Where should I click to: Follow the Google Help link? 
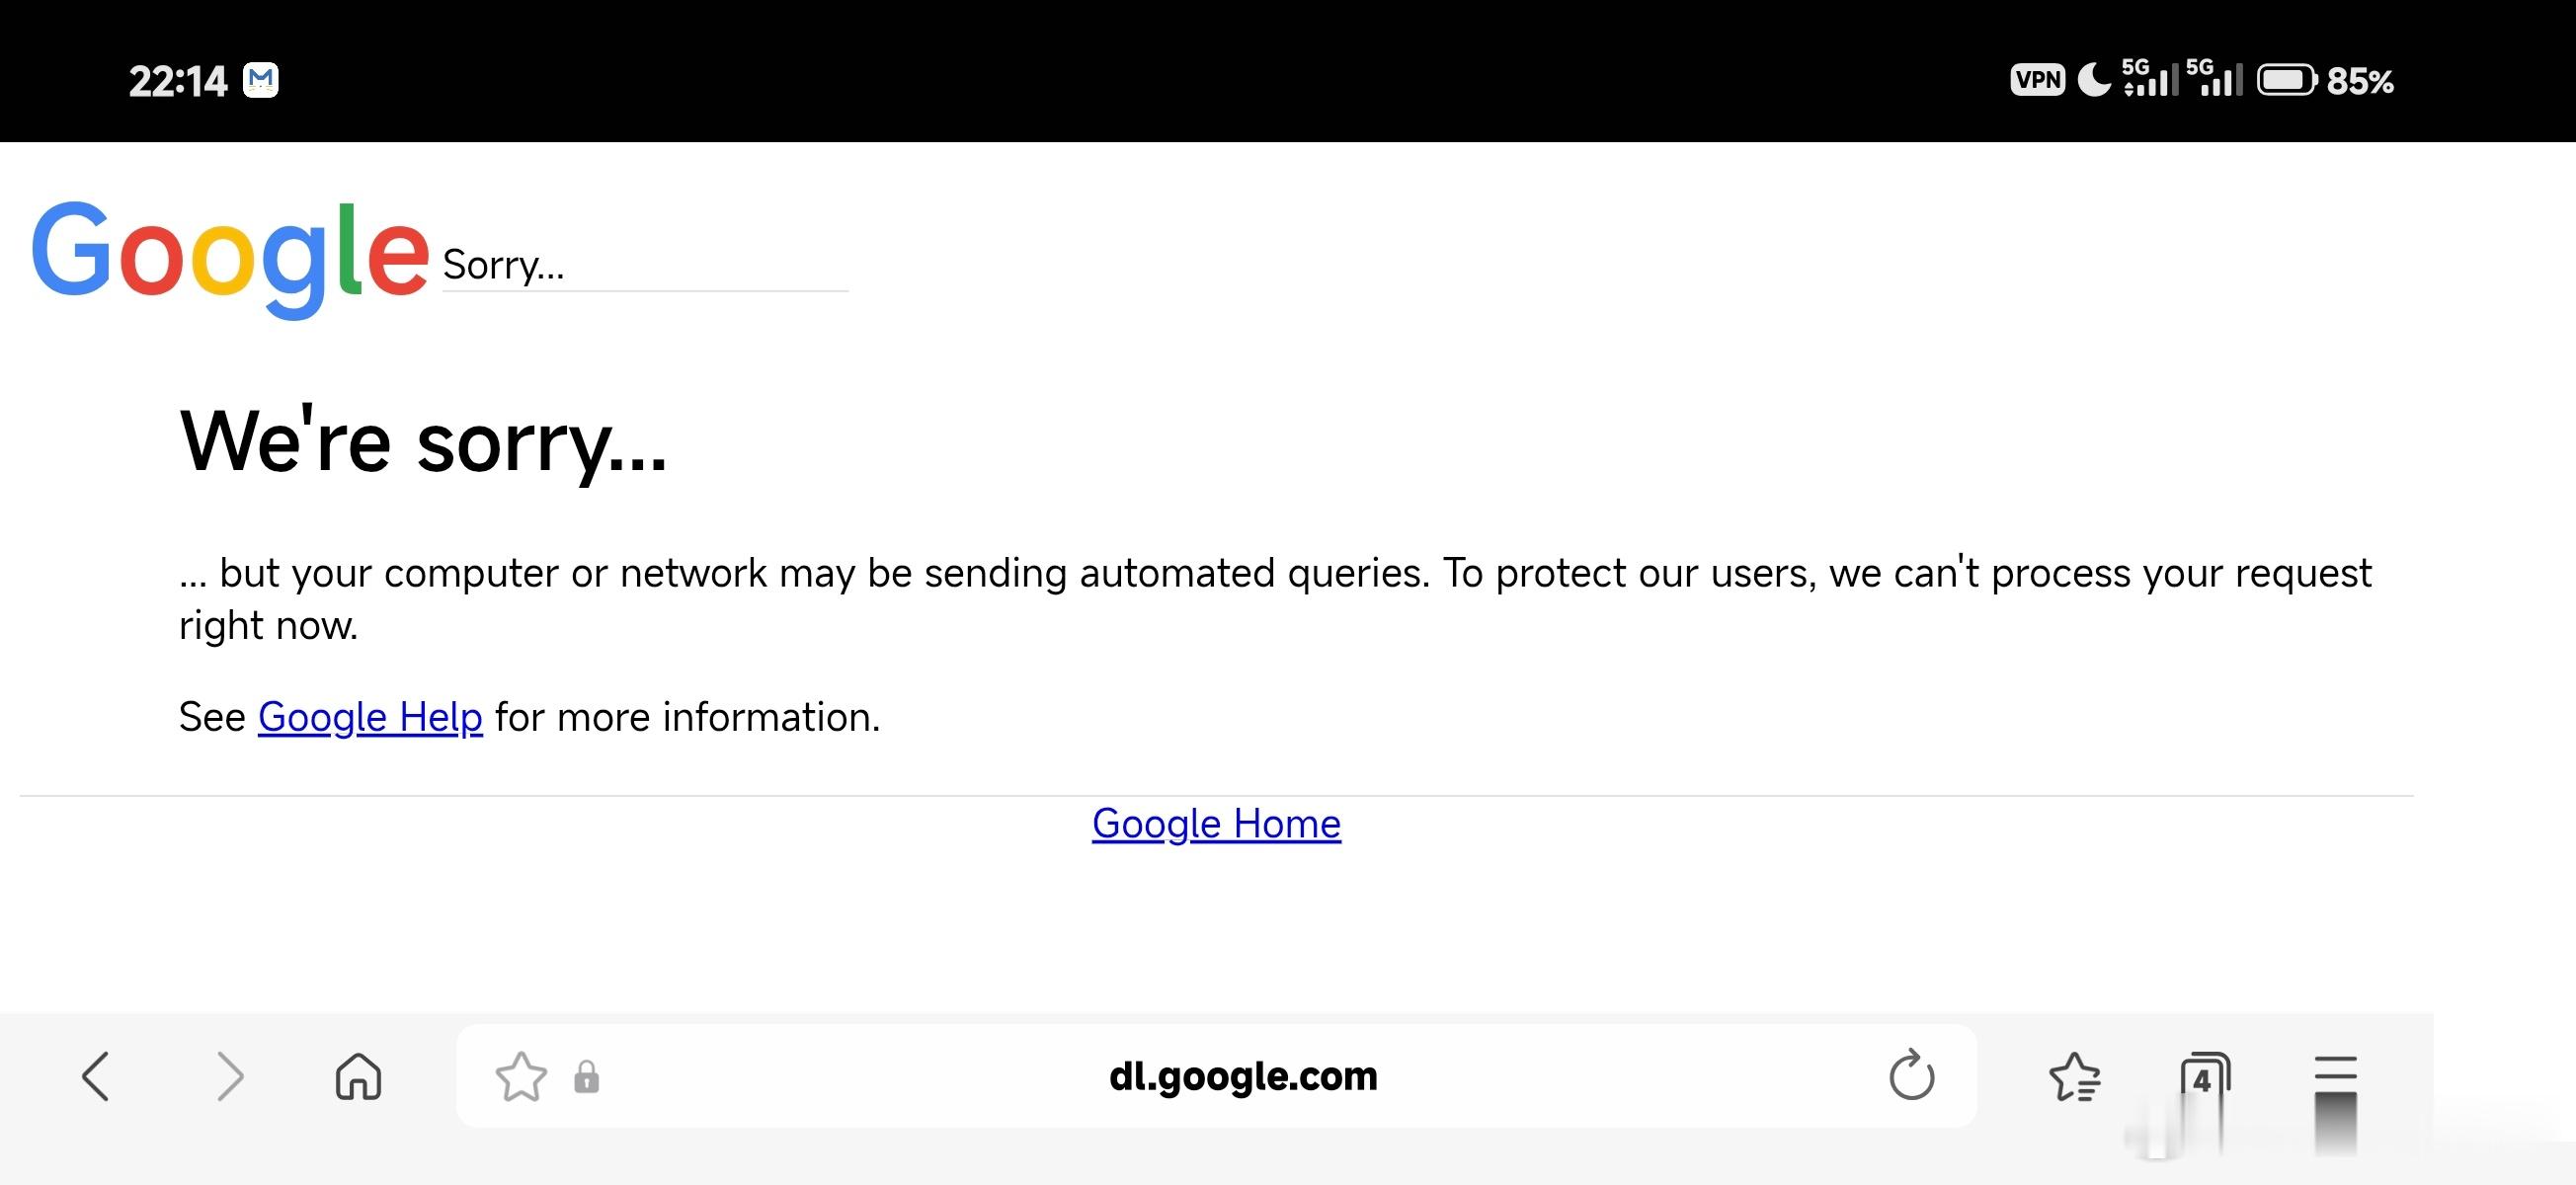370,717
